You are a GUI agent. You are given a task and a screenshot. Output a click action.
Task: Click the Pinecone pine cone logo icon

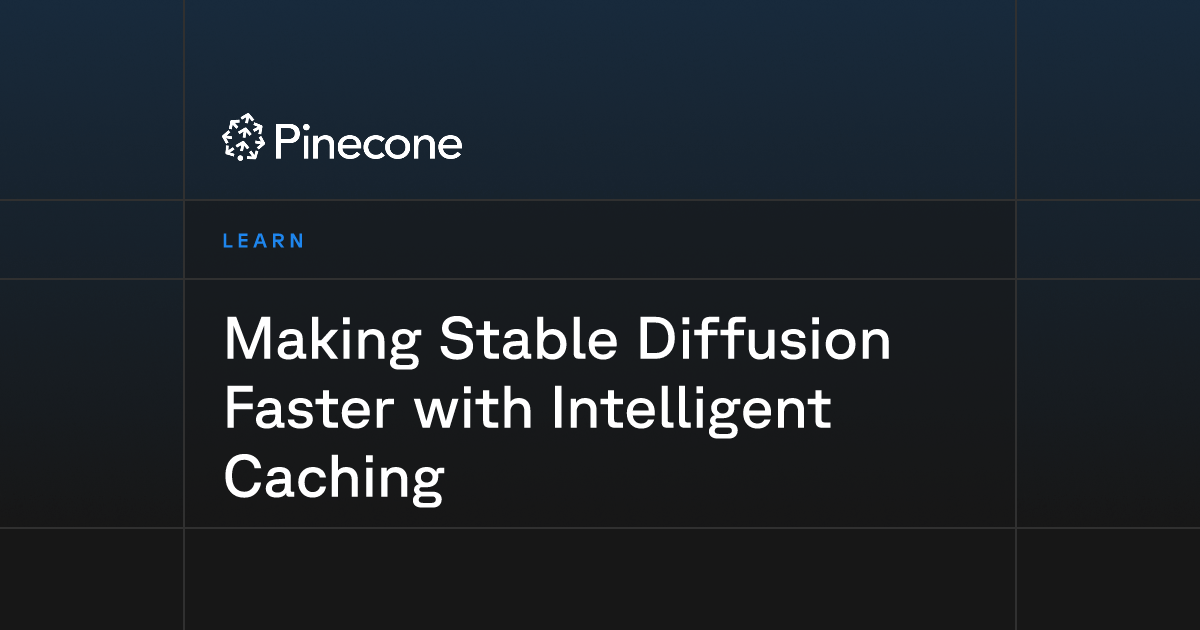(x=243, y=139)
